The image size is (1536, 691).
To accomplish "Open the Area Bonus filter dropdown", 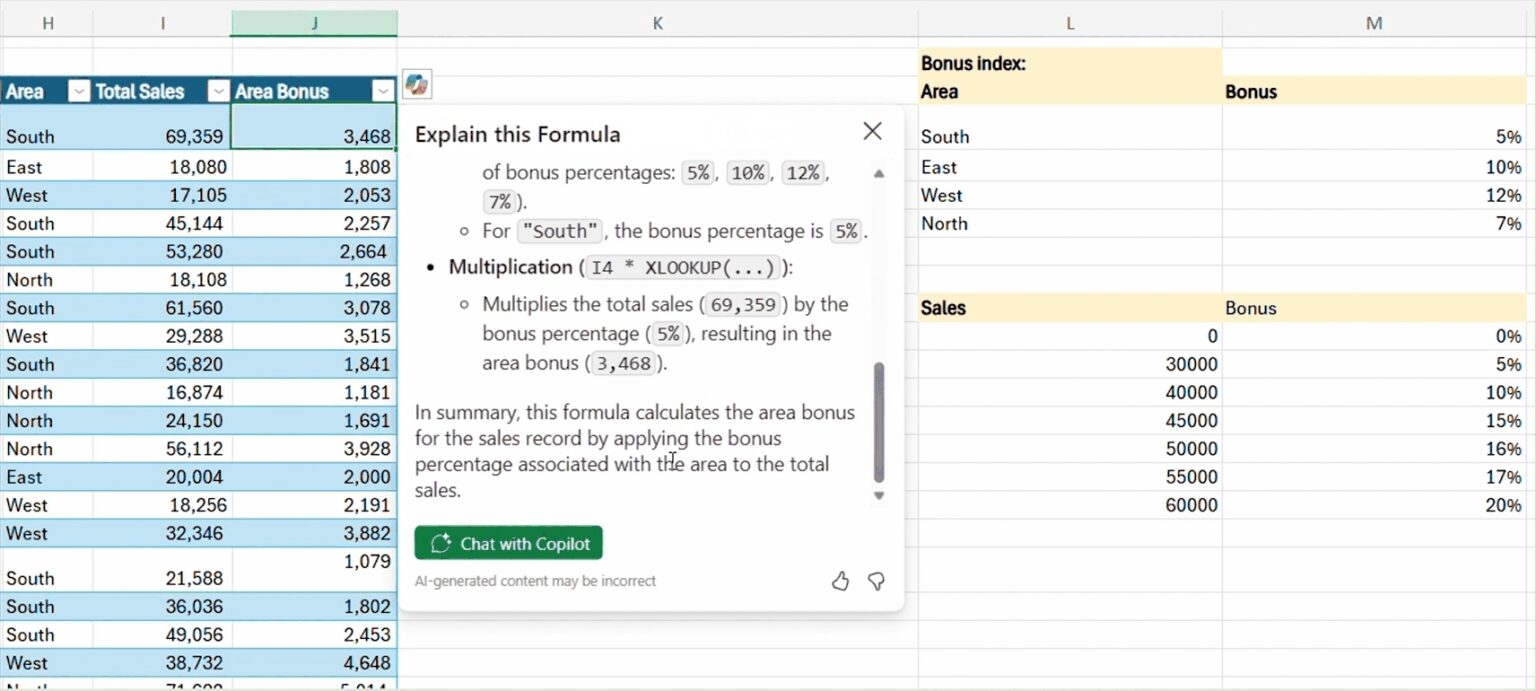I will [383, 91].
